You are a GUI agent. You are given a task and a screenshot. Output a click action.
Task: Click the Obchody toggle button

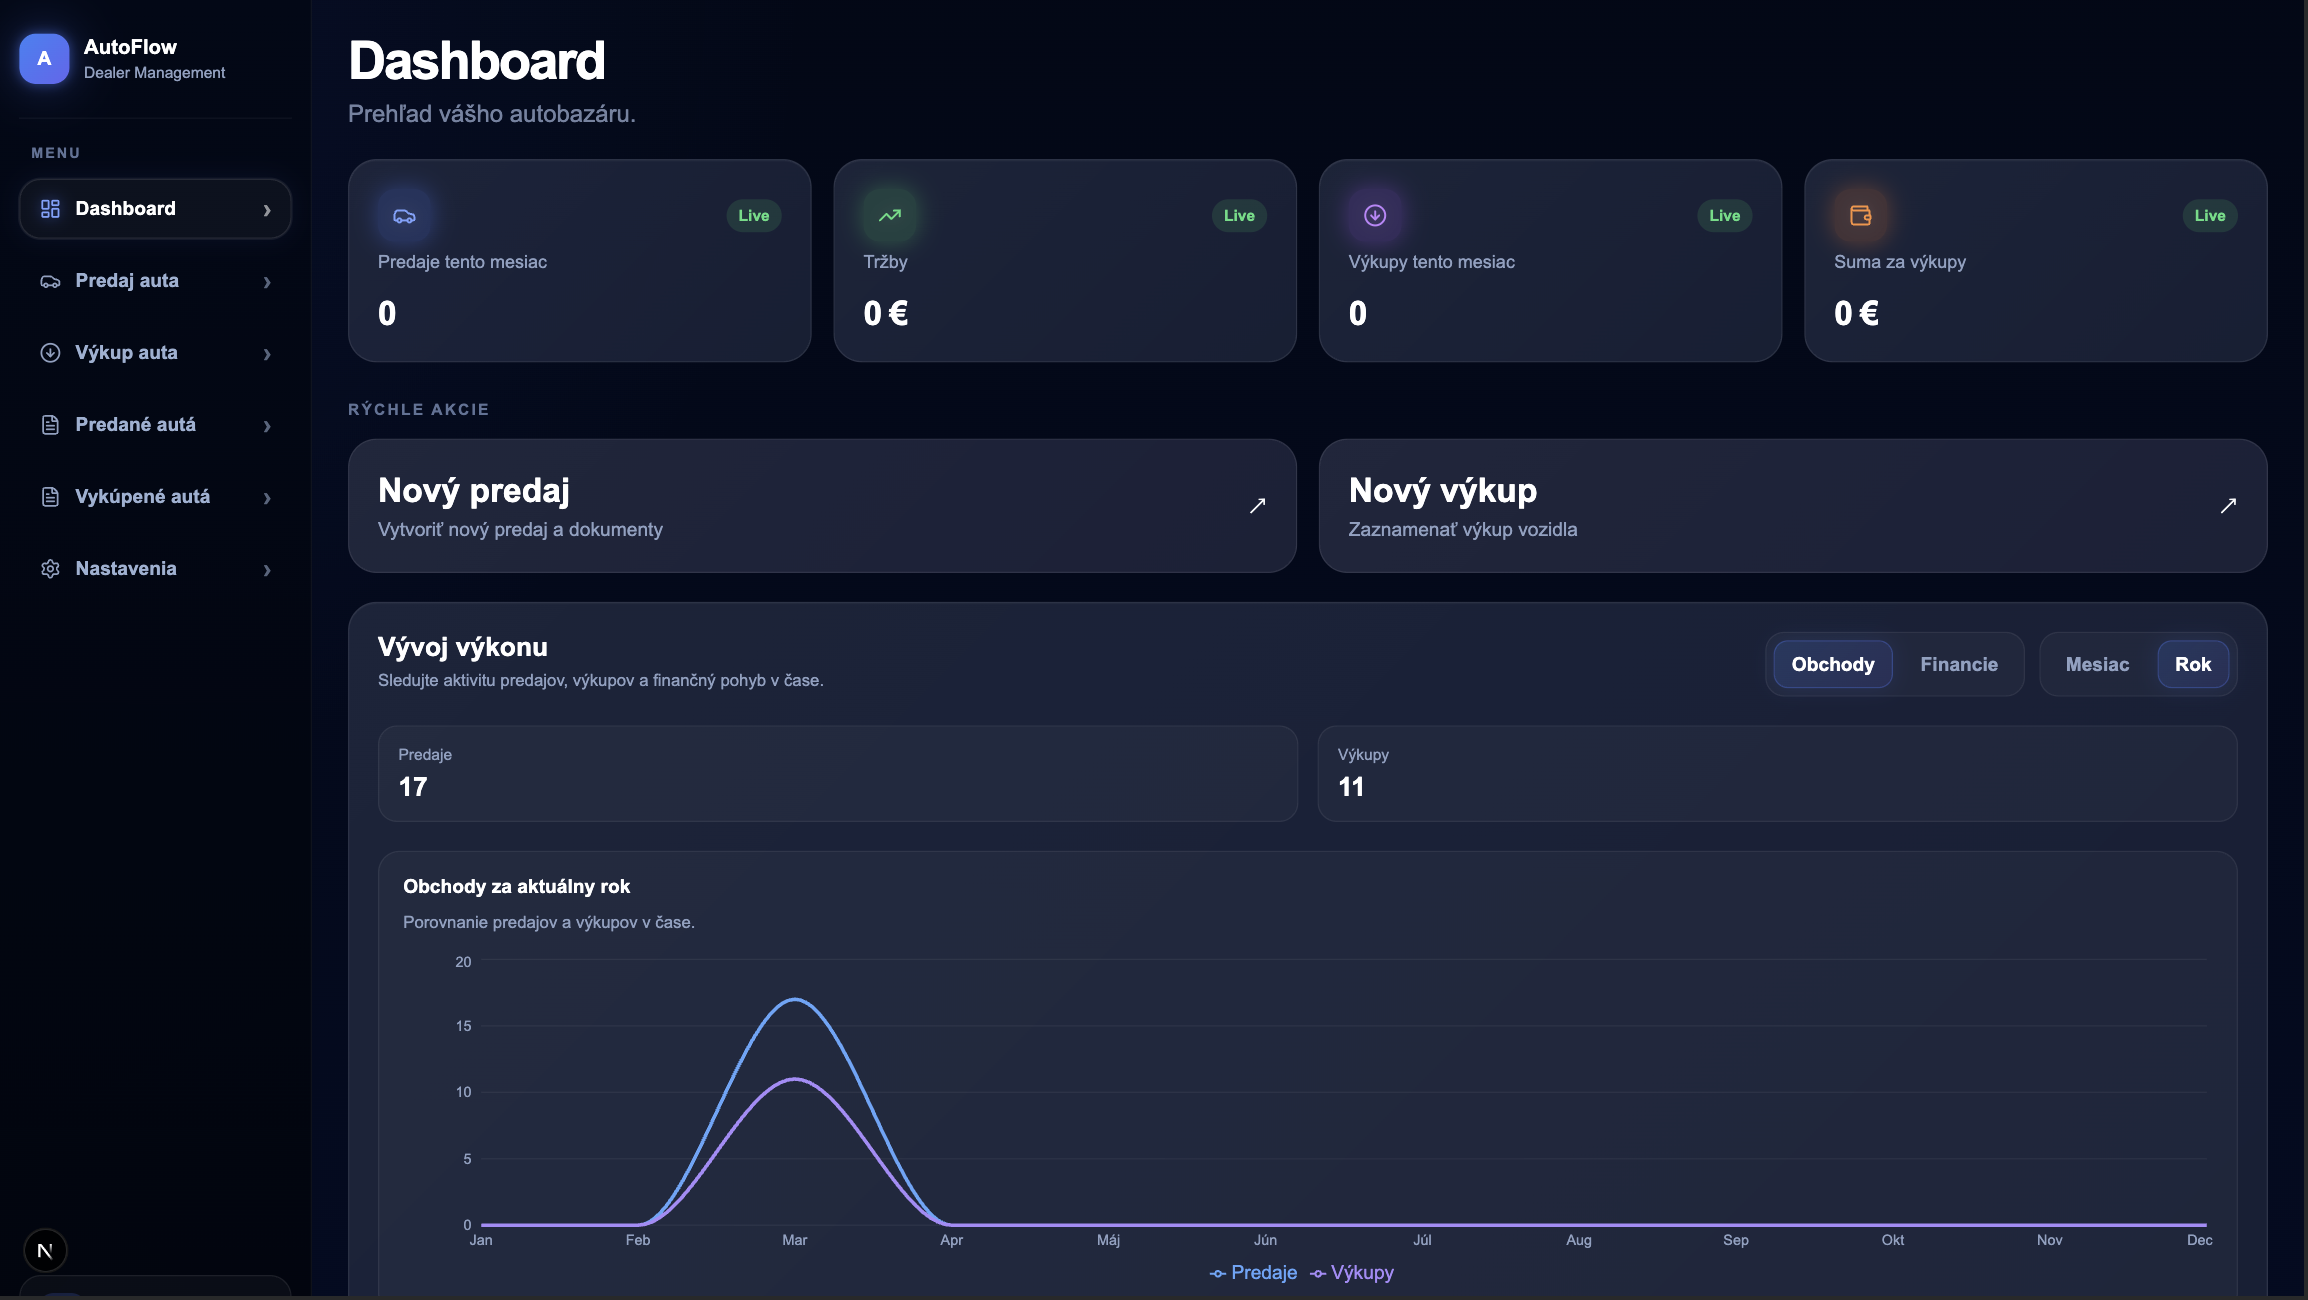coord(1832,665)
